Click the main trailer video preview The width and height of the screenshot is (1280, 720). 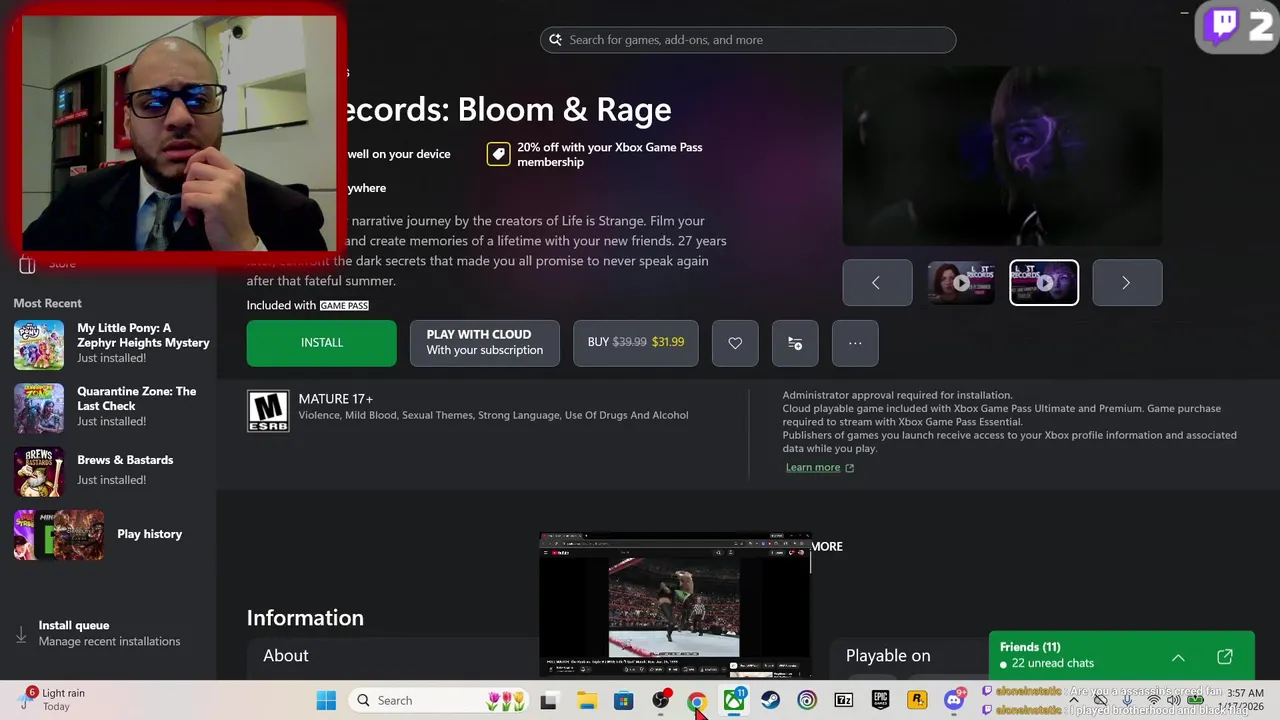[x=1002, y=156]
